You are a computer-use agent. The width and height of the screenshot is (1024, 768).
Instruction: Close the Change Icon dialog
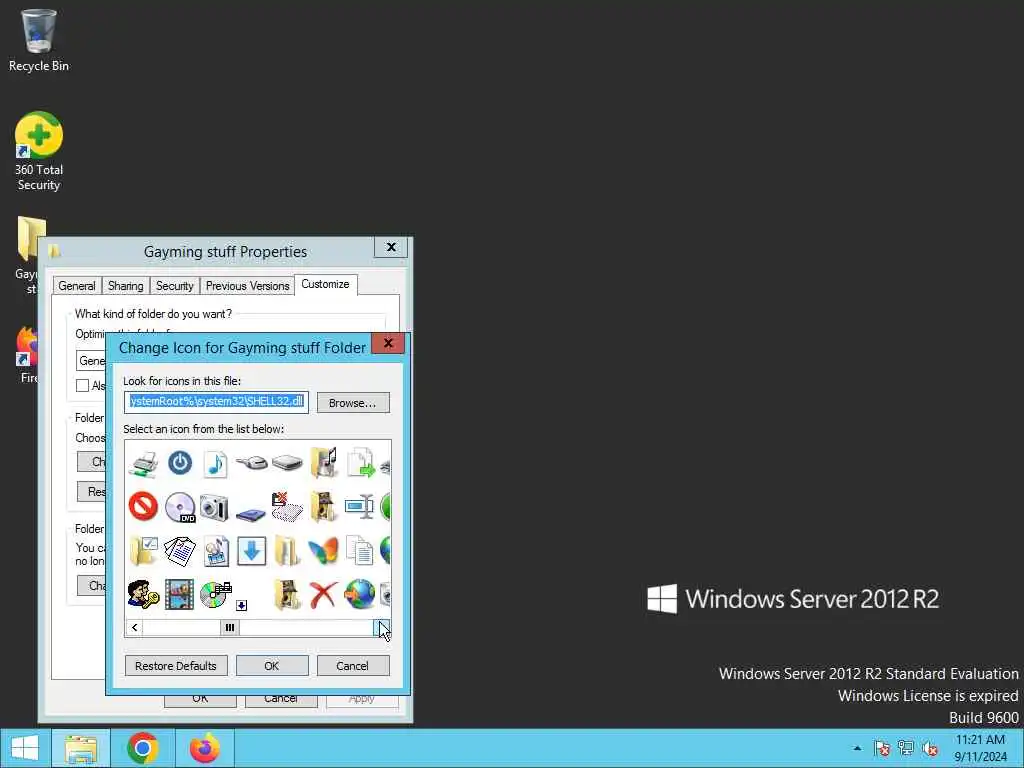(x=389, y=343)
